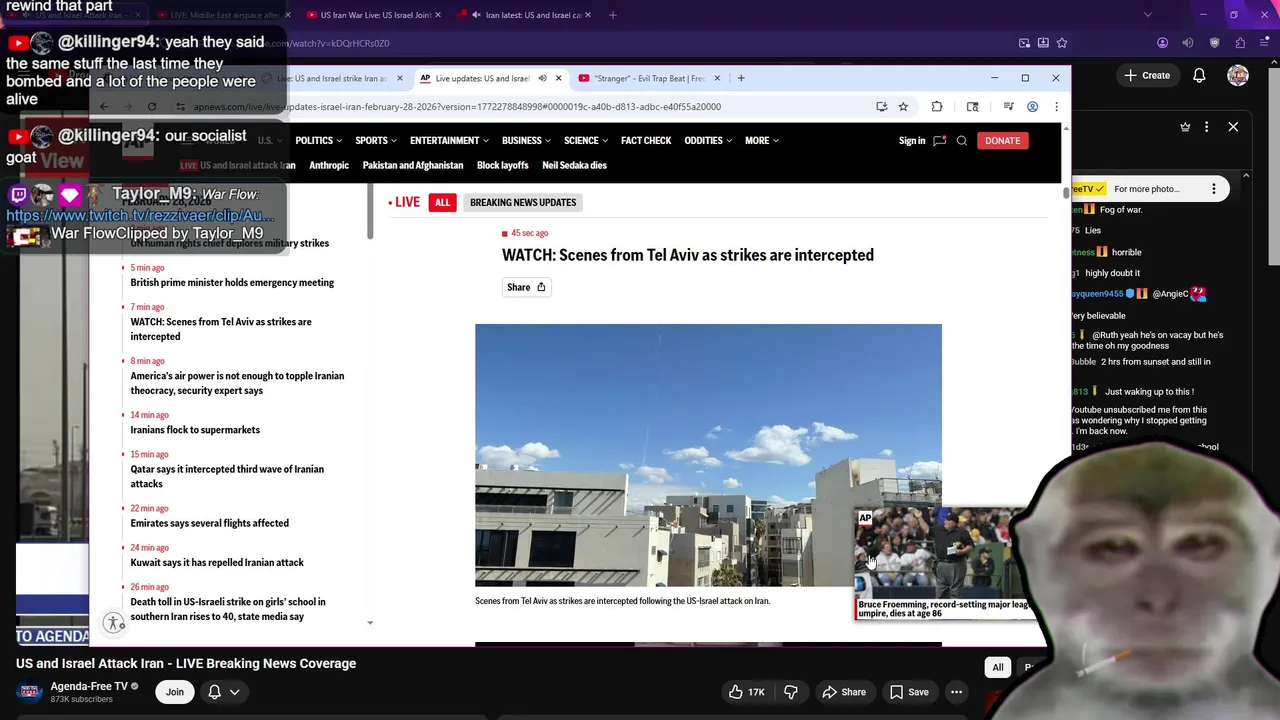
Task: Open Kuwait says it has repelled Iranian attack
Action: (217, 563)
